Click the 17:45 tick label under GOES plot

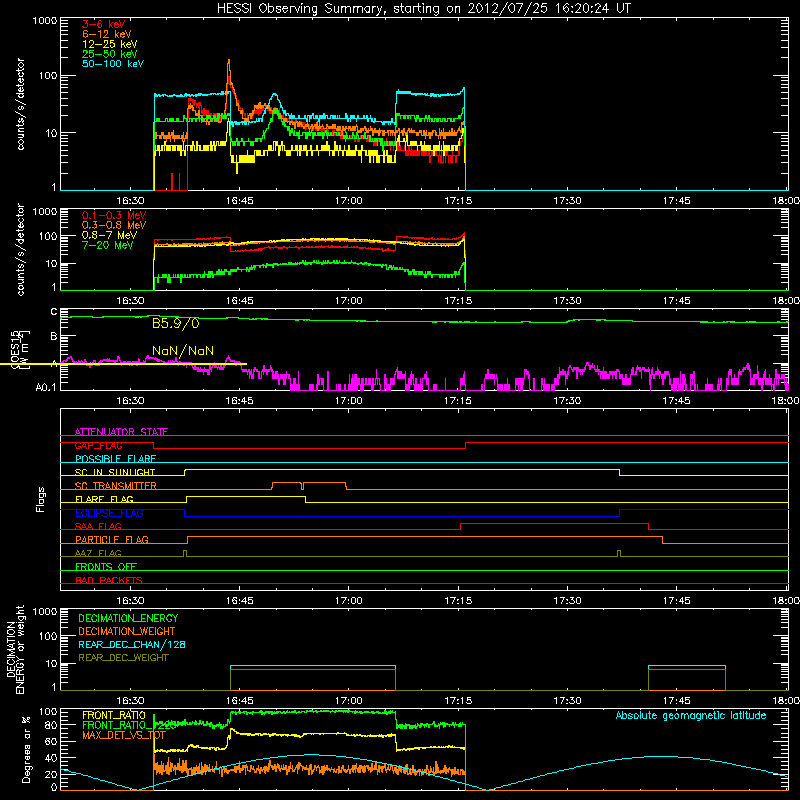[x=677, y=401]
